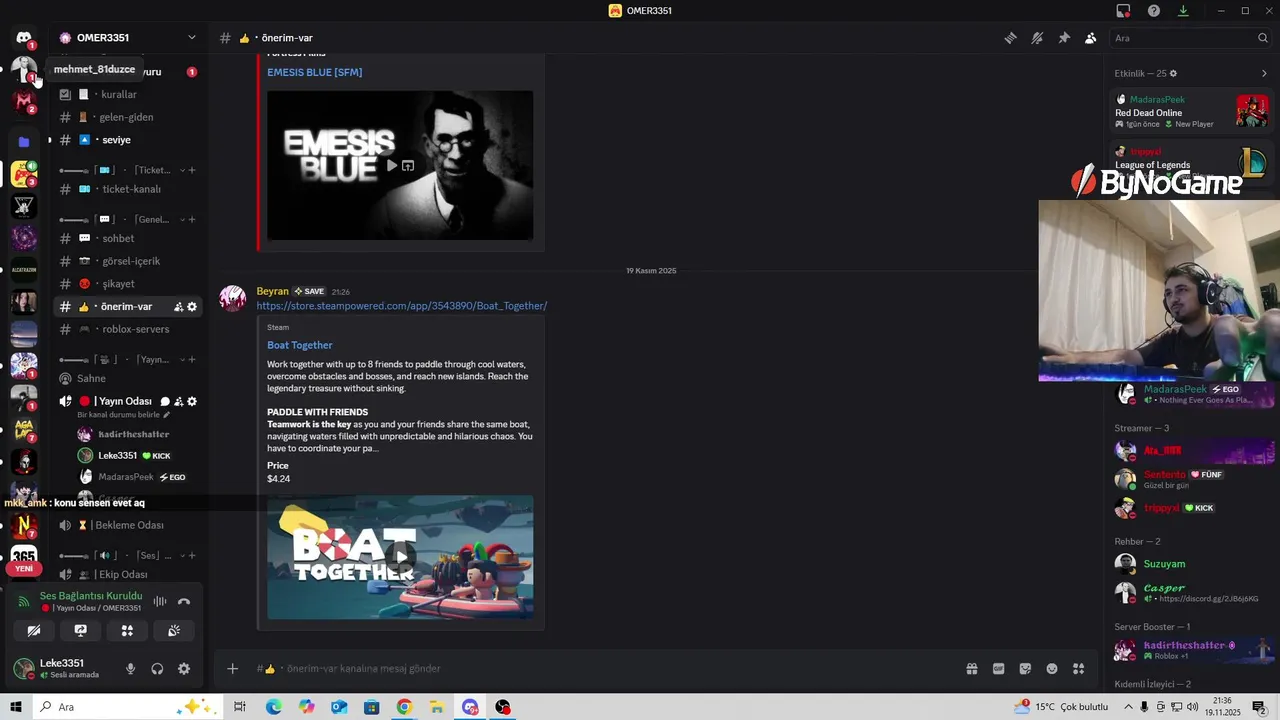
Task: Open chat of Yayın Odası voice channel
Action: [x=165, y=401]
